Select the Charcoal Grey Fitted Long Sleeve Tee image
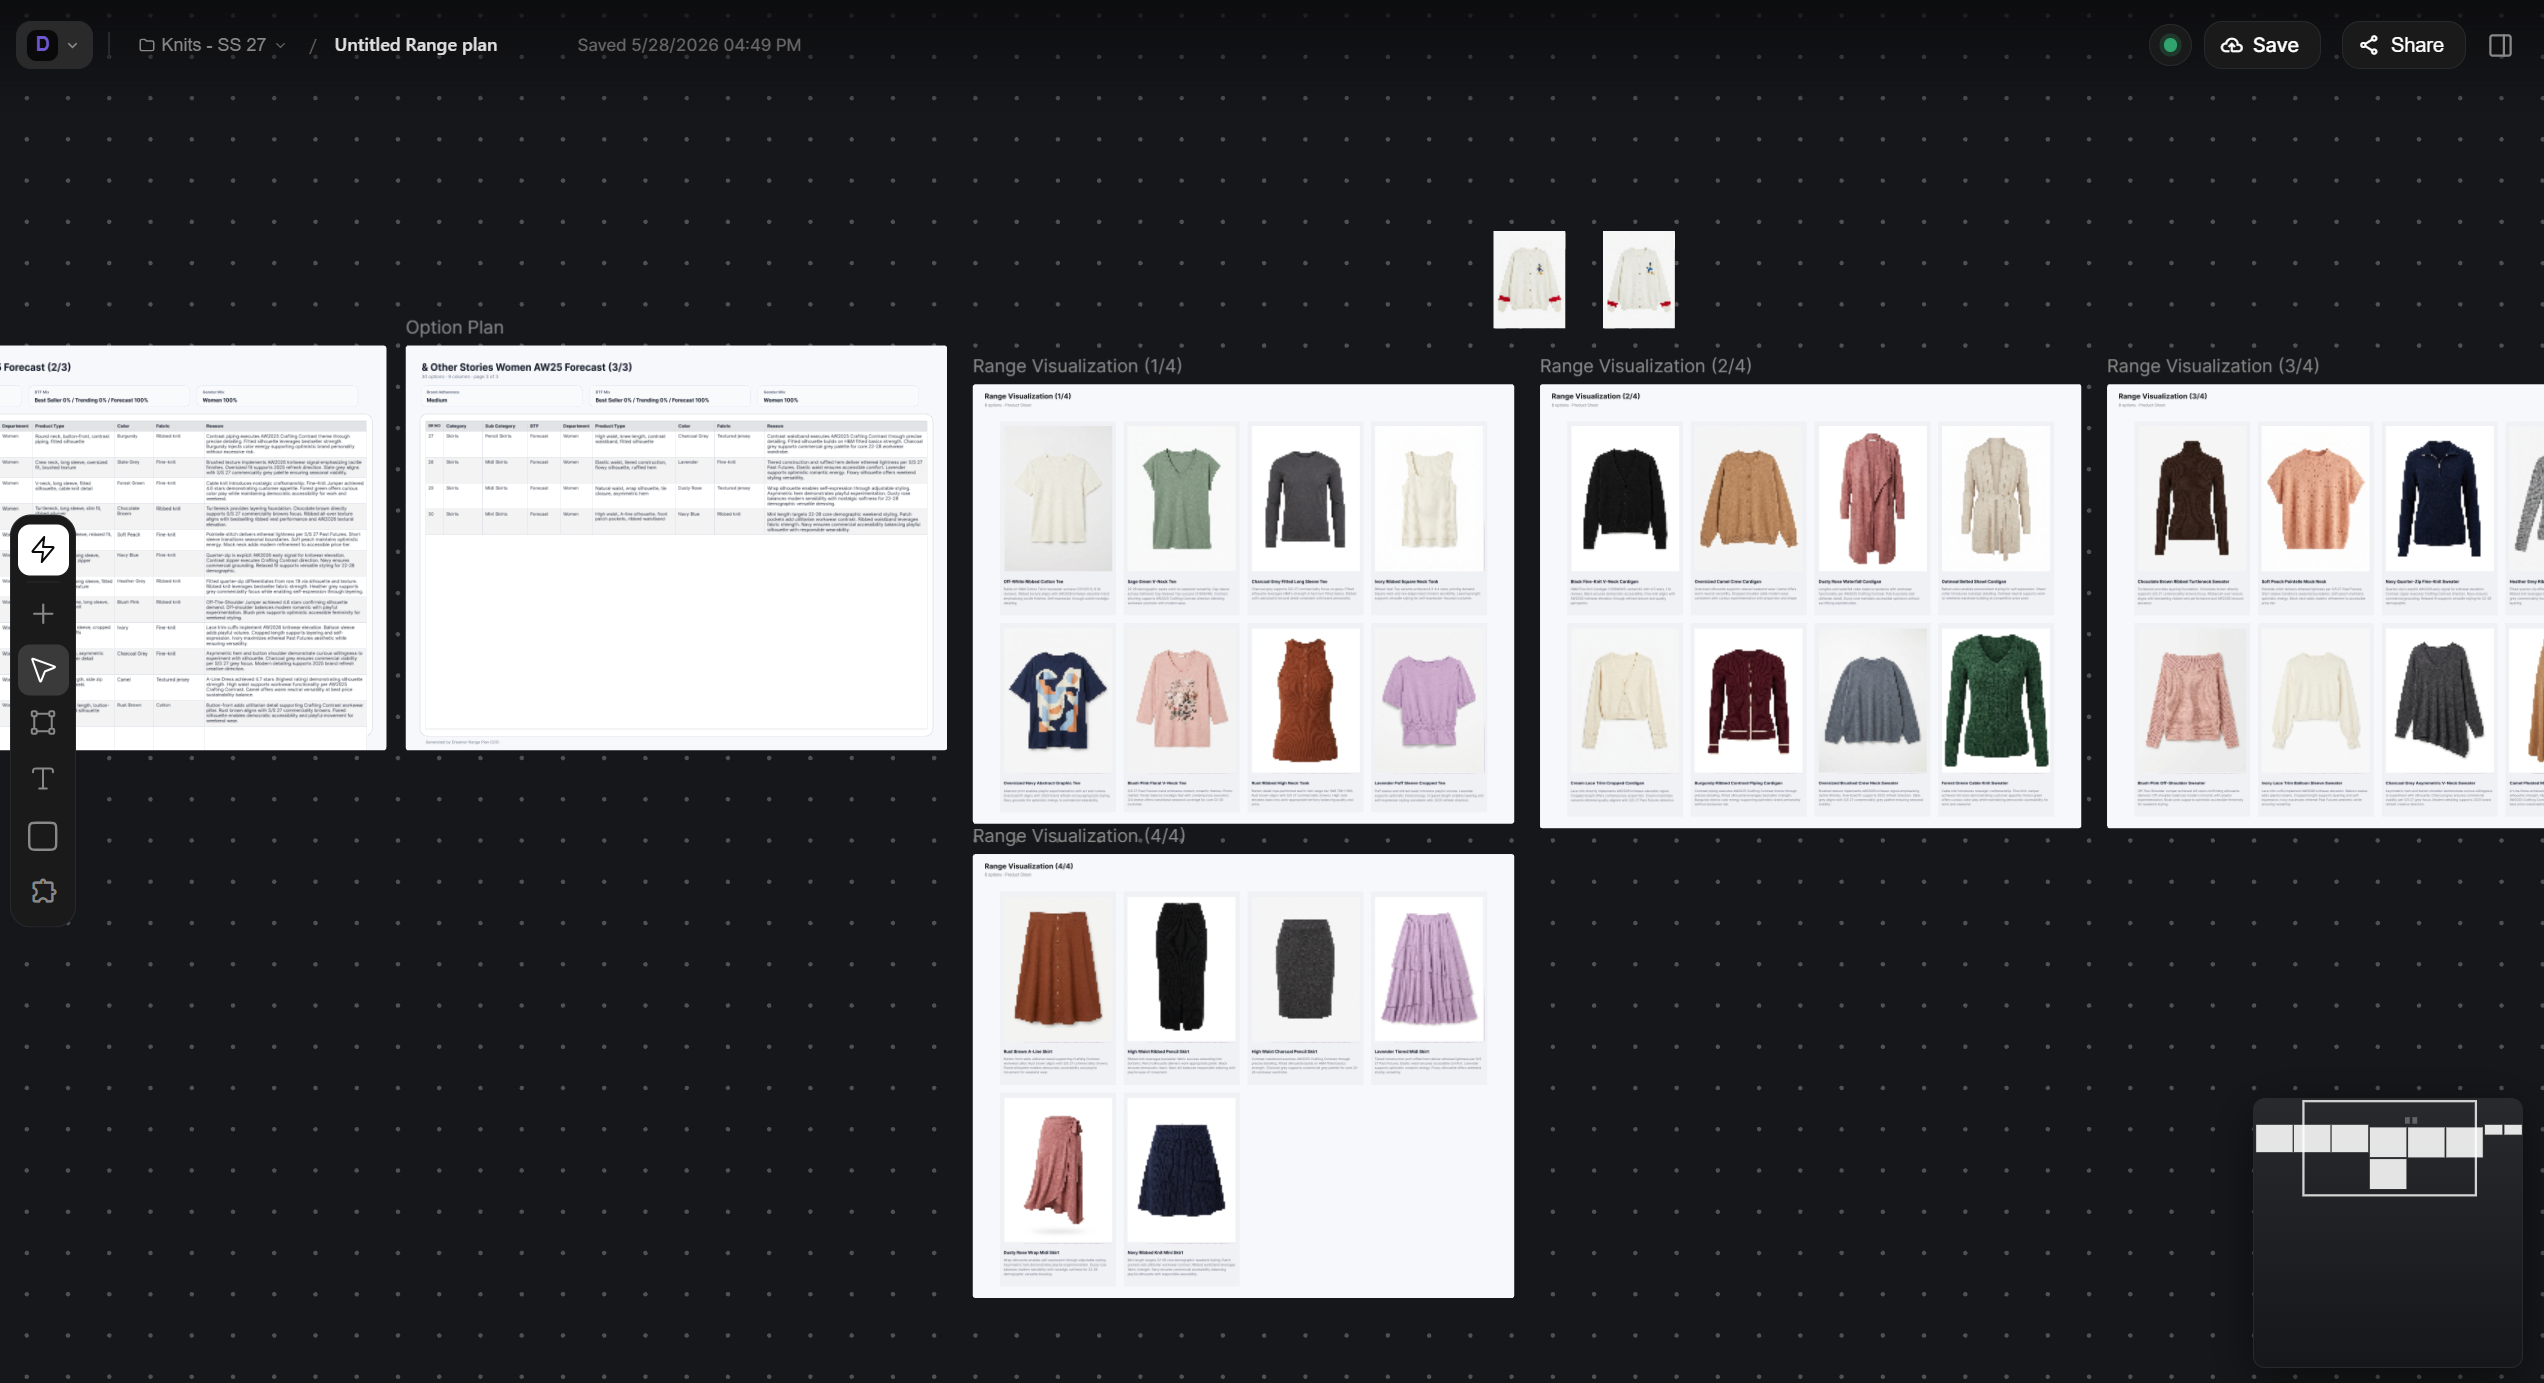This screenshot has height=1383, width=2544. pos(1304,498)
